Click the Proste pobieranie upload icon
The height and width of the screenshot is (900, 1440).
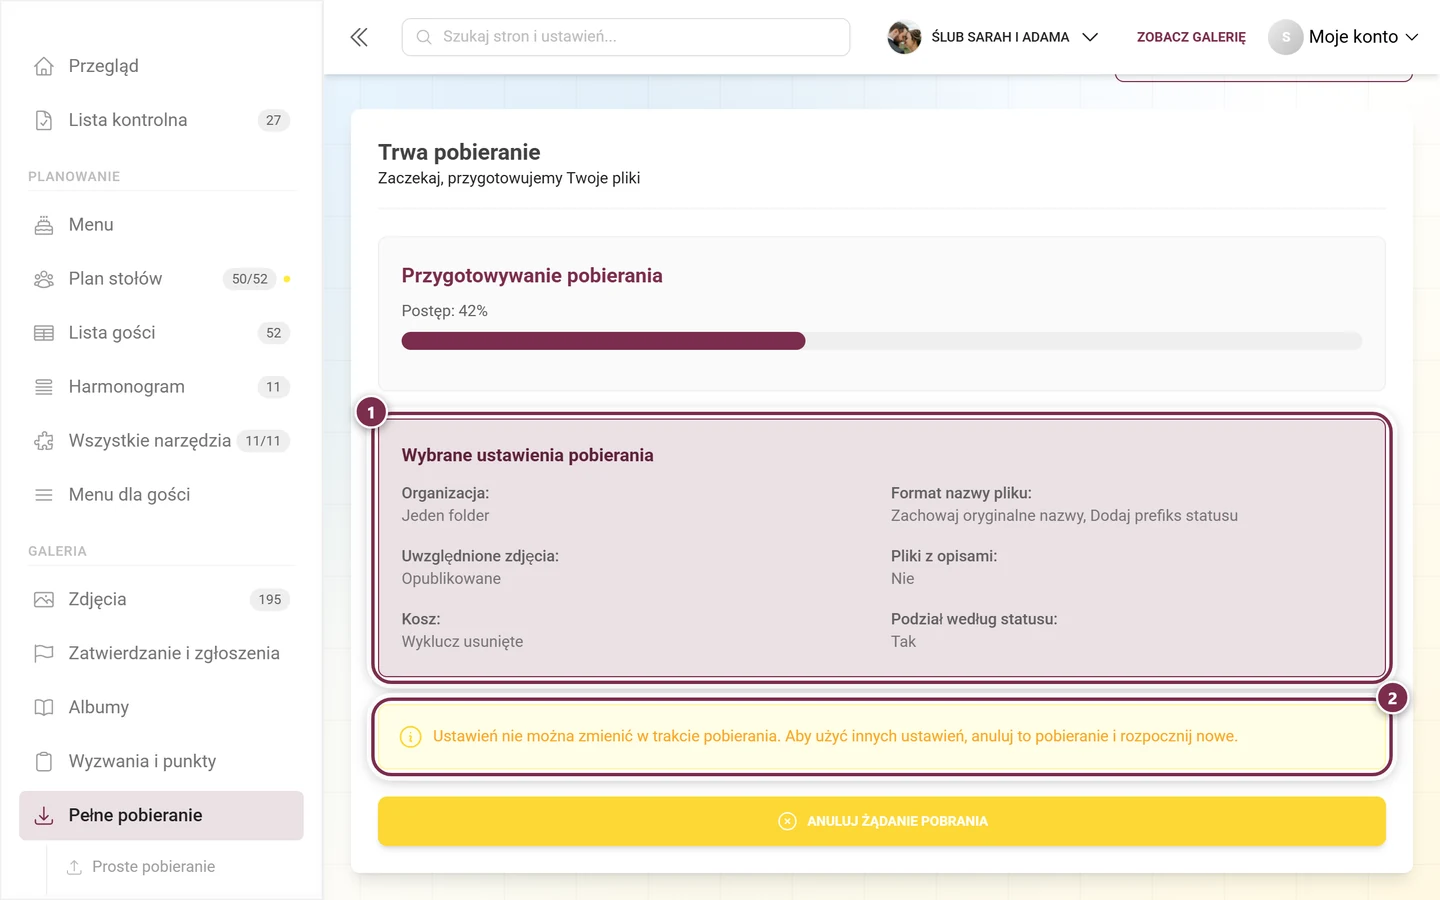pos(74,867)
